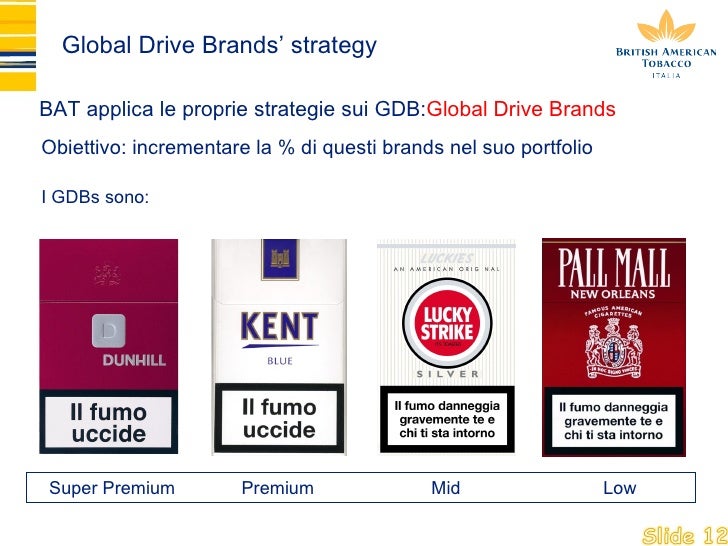The image size is (728, 546).
Task: Click the 'Obiettivo: incrementare la %' line
Action: (x=317, y=148)
